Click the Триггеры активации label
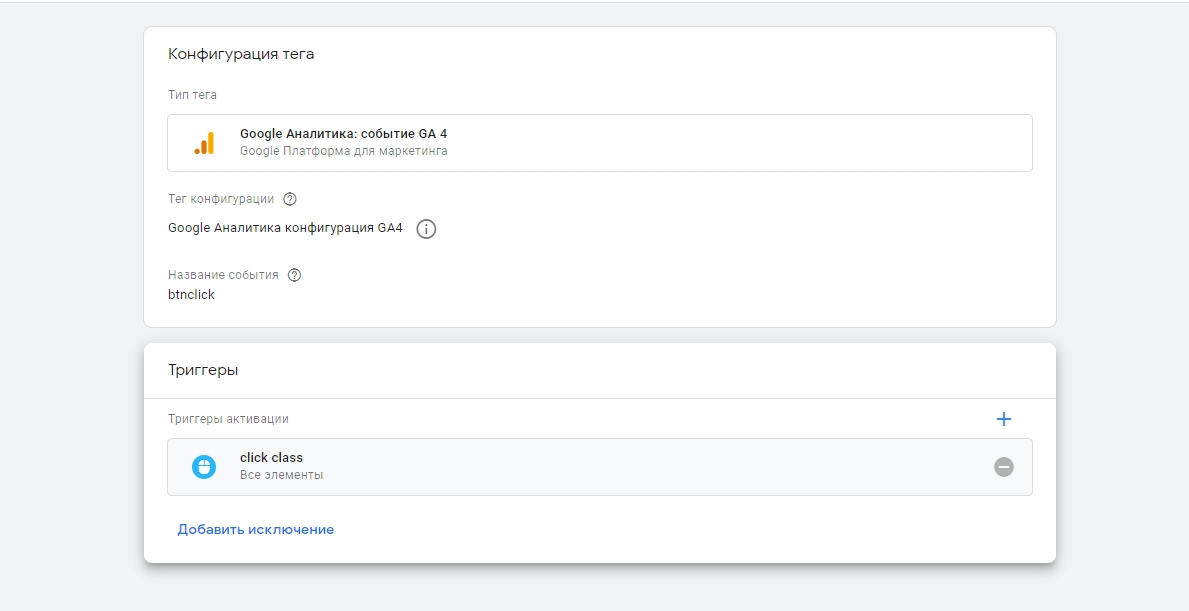The height and width of the screenshot is (611, 1189). pyautogui.click(x=228, y=419)
